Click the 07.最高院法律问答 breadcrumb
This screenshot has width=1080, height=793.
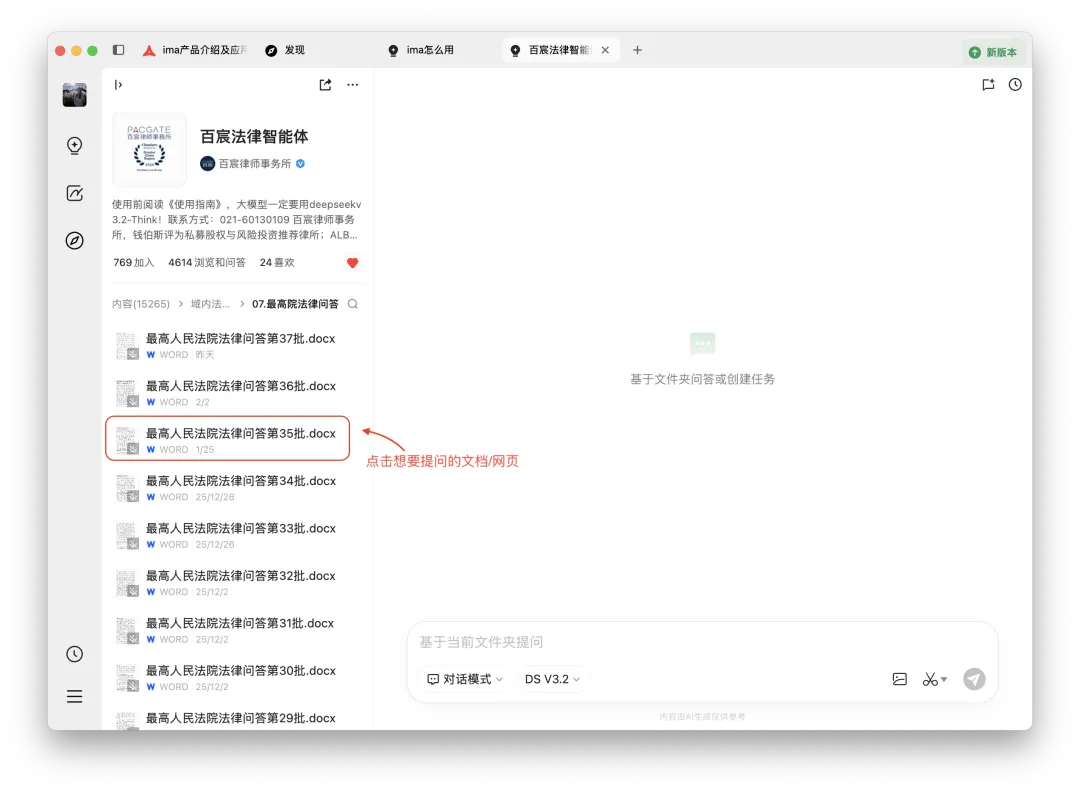pyautogui.click(x=295, y=304)
